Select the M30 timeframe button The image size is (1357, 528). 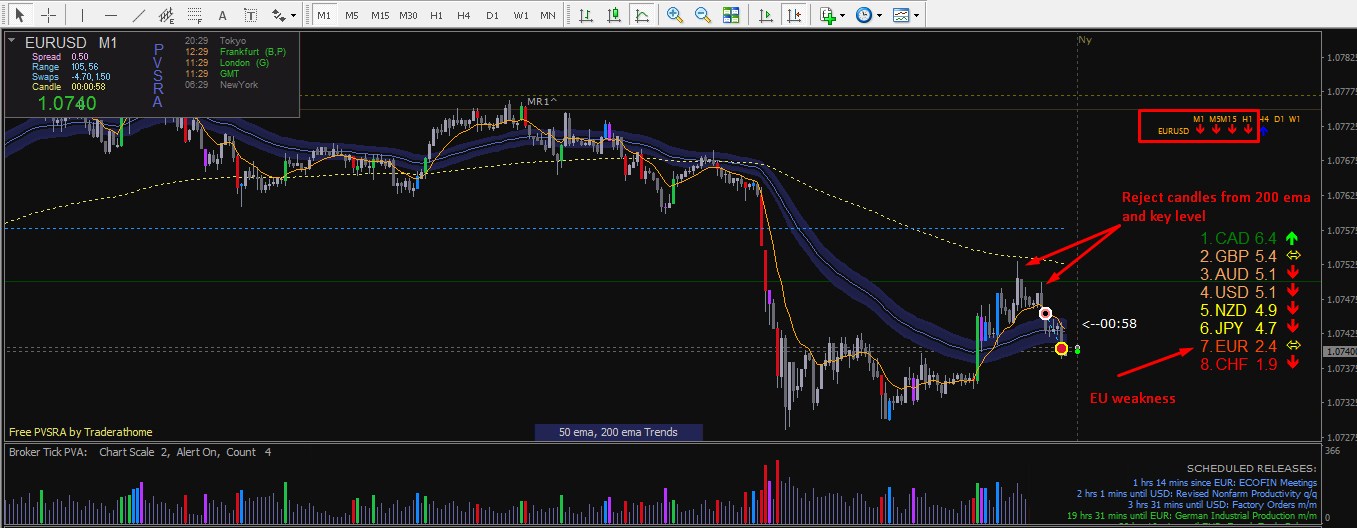coord(408,15)
